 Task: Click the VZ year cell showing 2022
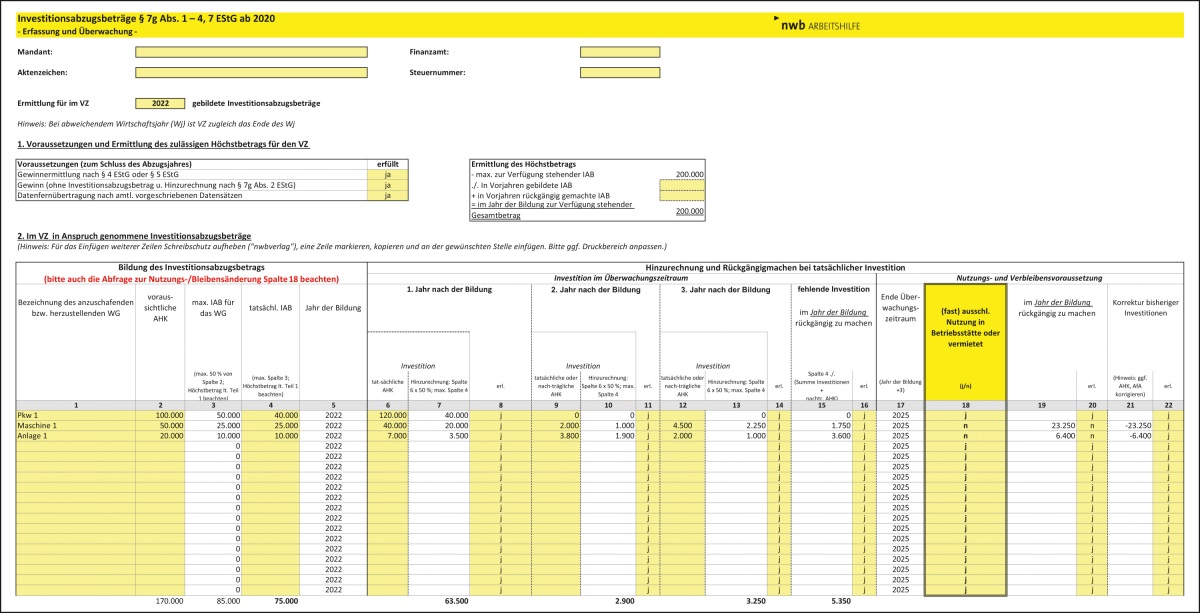160,103
